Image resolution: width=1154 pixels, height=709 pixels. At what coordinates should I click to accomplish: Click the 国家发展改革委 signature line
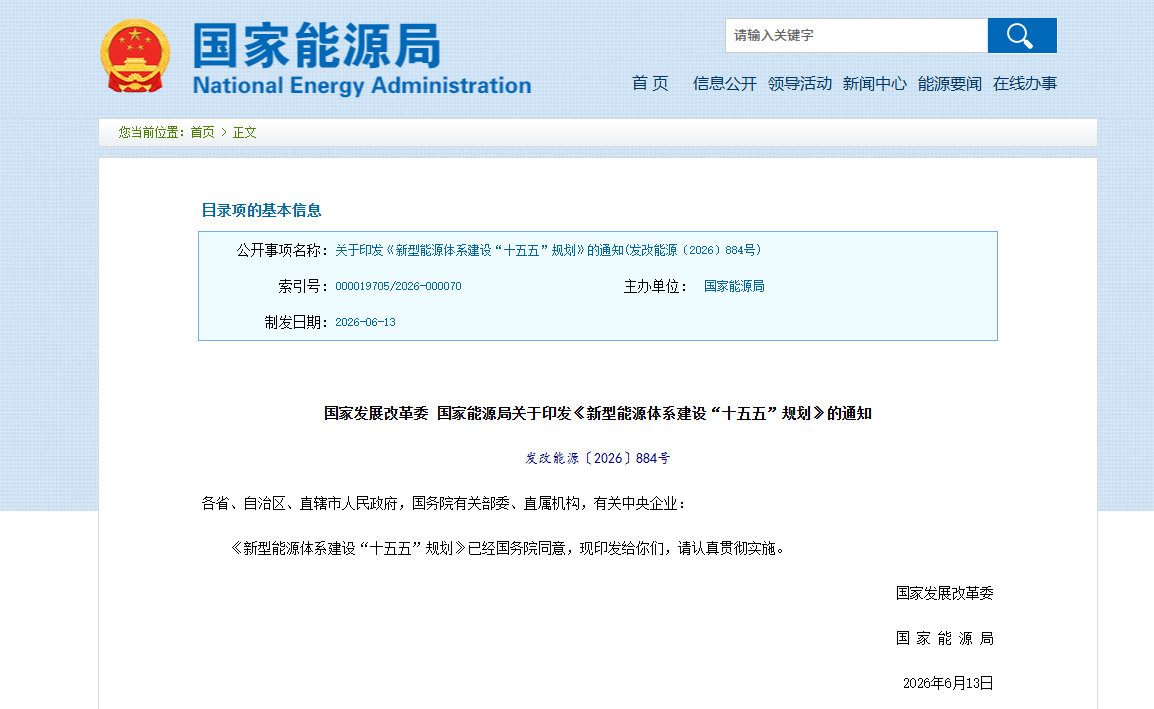click(944, 593)
